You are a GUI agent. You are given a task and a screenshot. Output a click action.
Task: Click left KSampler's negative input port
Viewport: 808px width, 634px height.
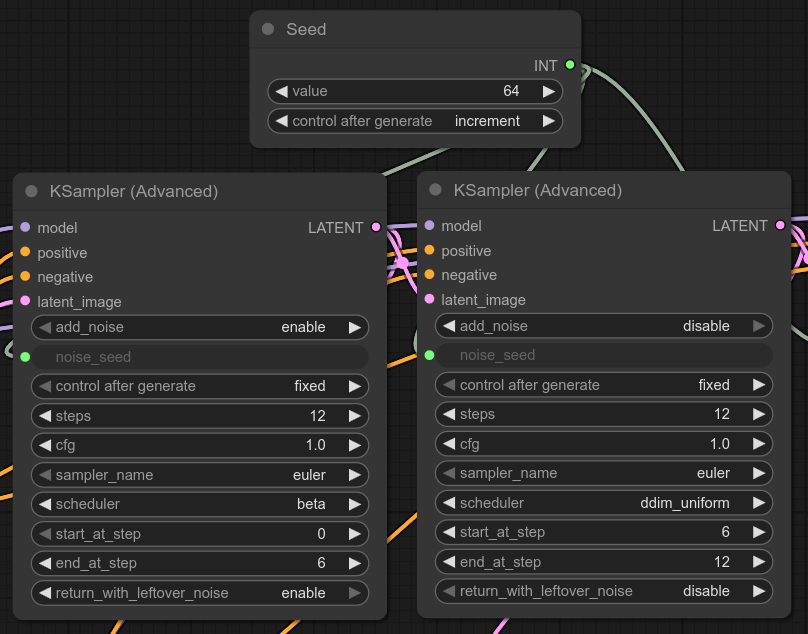tap(25, 276)
